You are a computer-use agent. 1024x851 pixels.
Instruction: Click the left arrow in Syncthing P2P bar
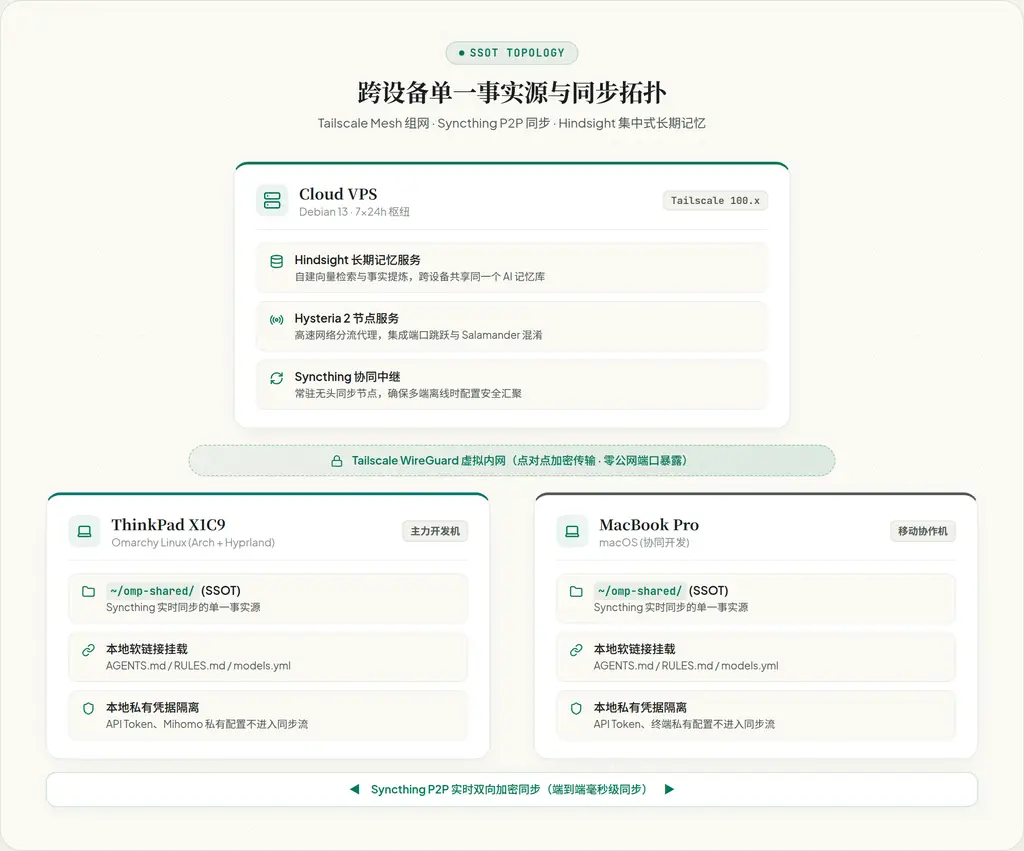click(355, 789)
